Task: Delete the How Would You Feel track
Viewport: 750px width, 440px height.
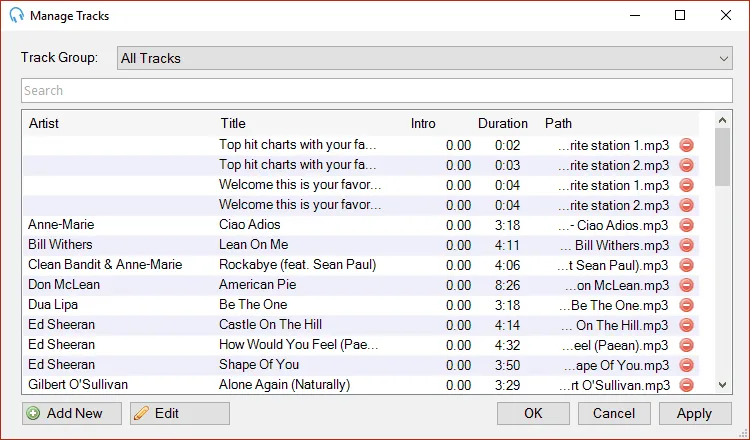Action: 686,345
